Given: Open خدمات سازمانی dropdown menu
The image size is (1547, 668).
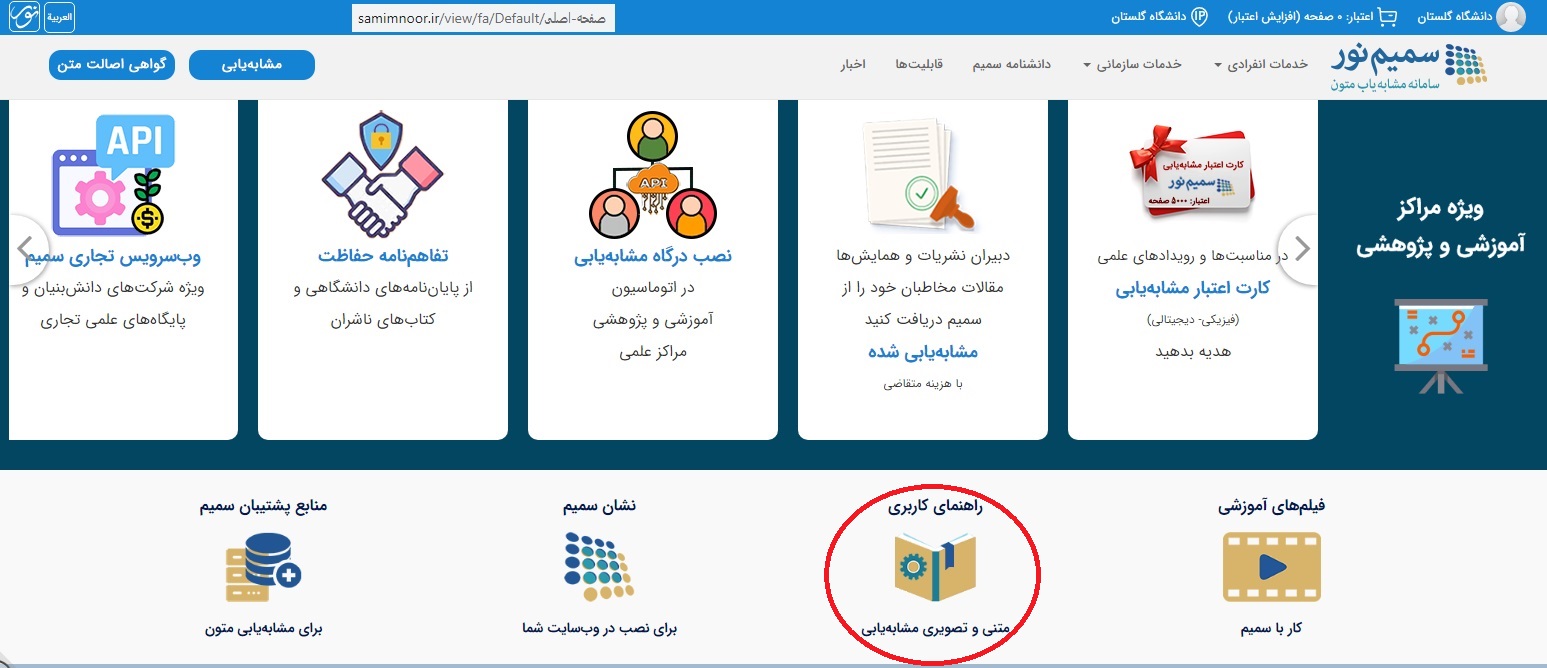Looking at the screenshot, I should tap(1132, 64).
